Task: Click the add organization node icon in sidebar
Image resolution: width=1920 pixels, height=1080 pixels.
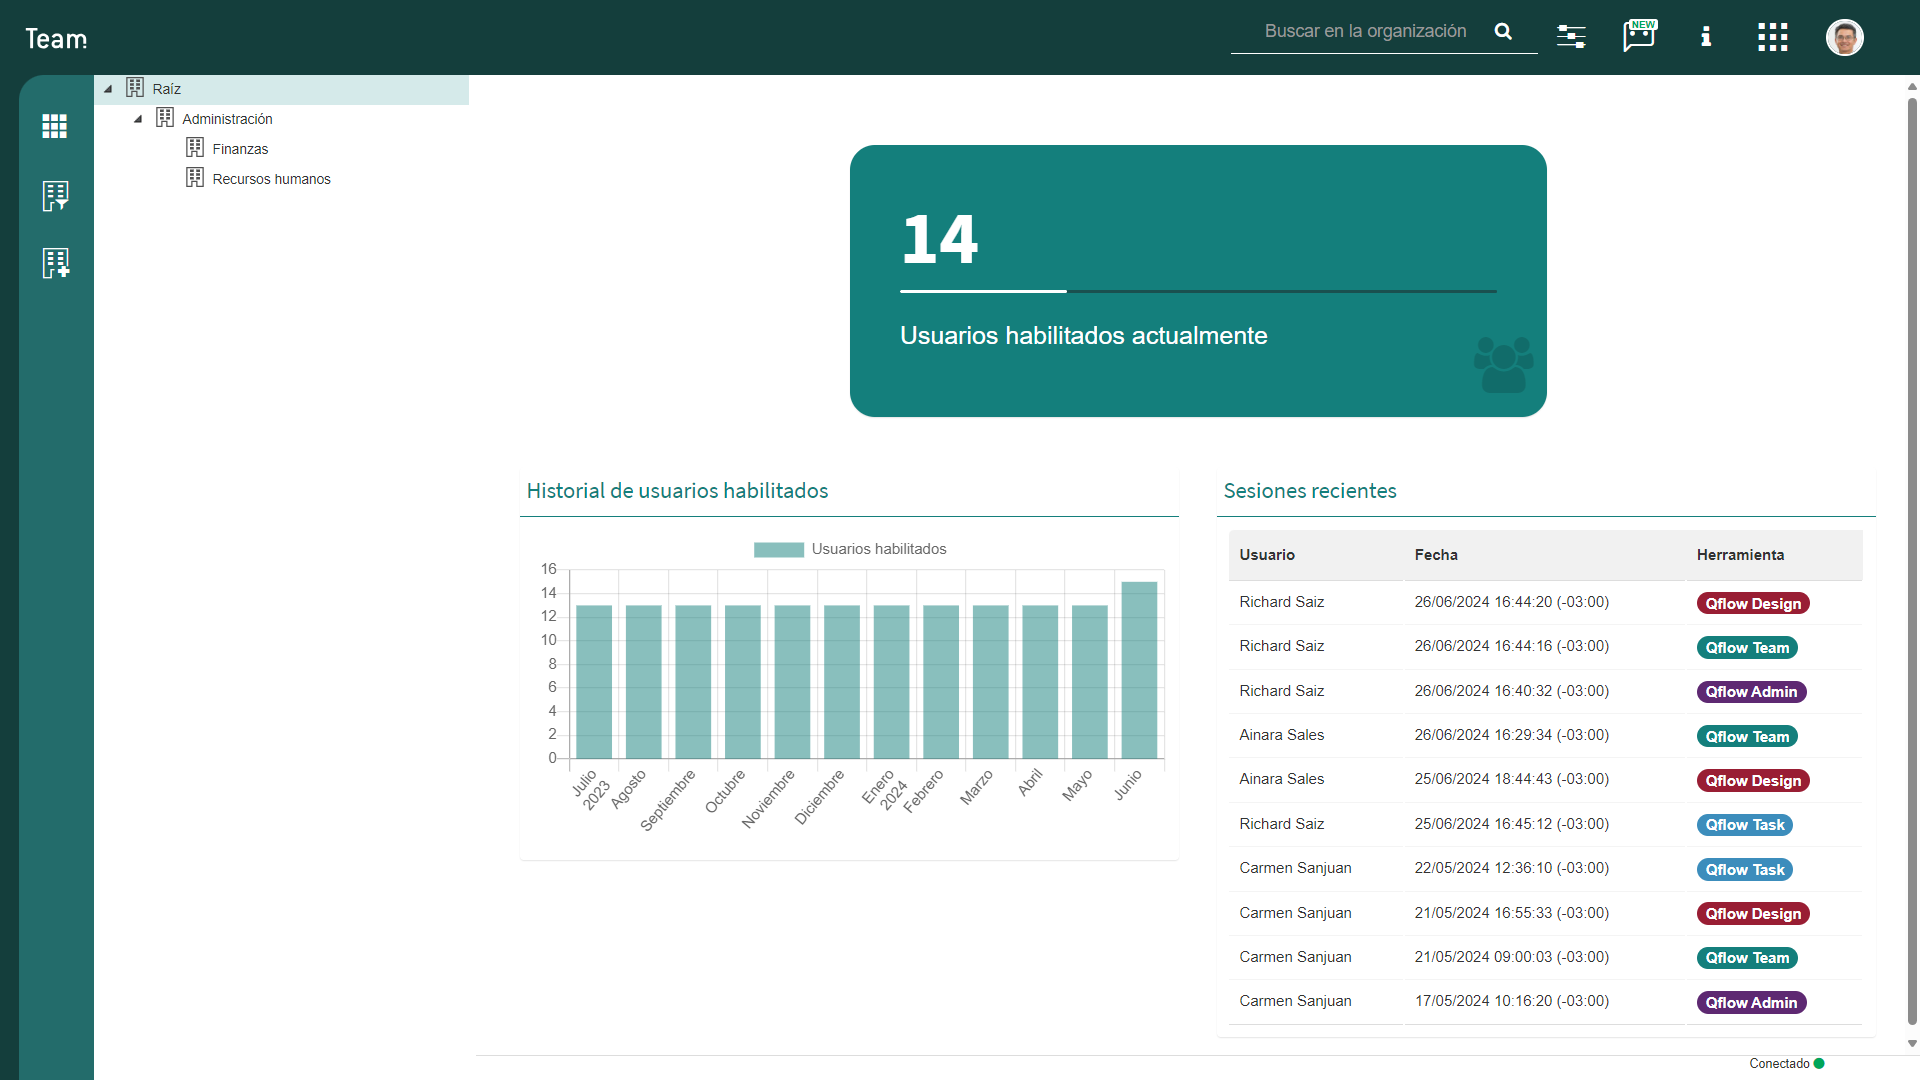Action: tap(56, 263)
